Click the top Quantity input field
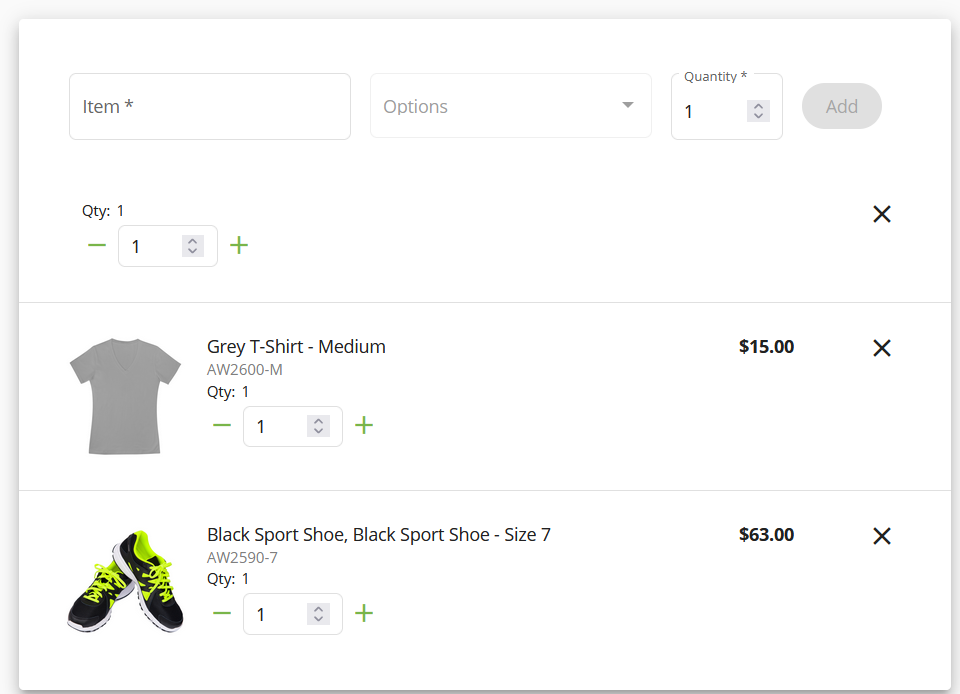 click(712, 112)
